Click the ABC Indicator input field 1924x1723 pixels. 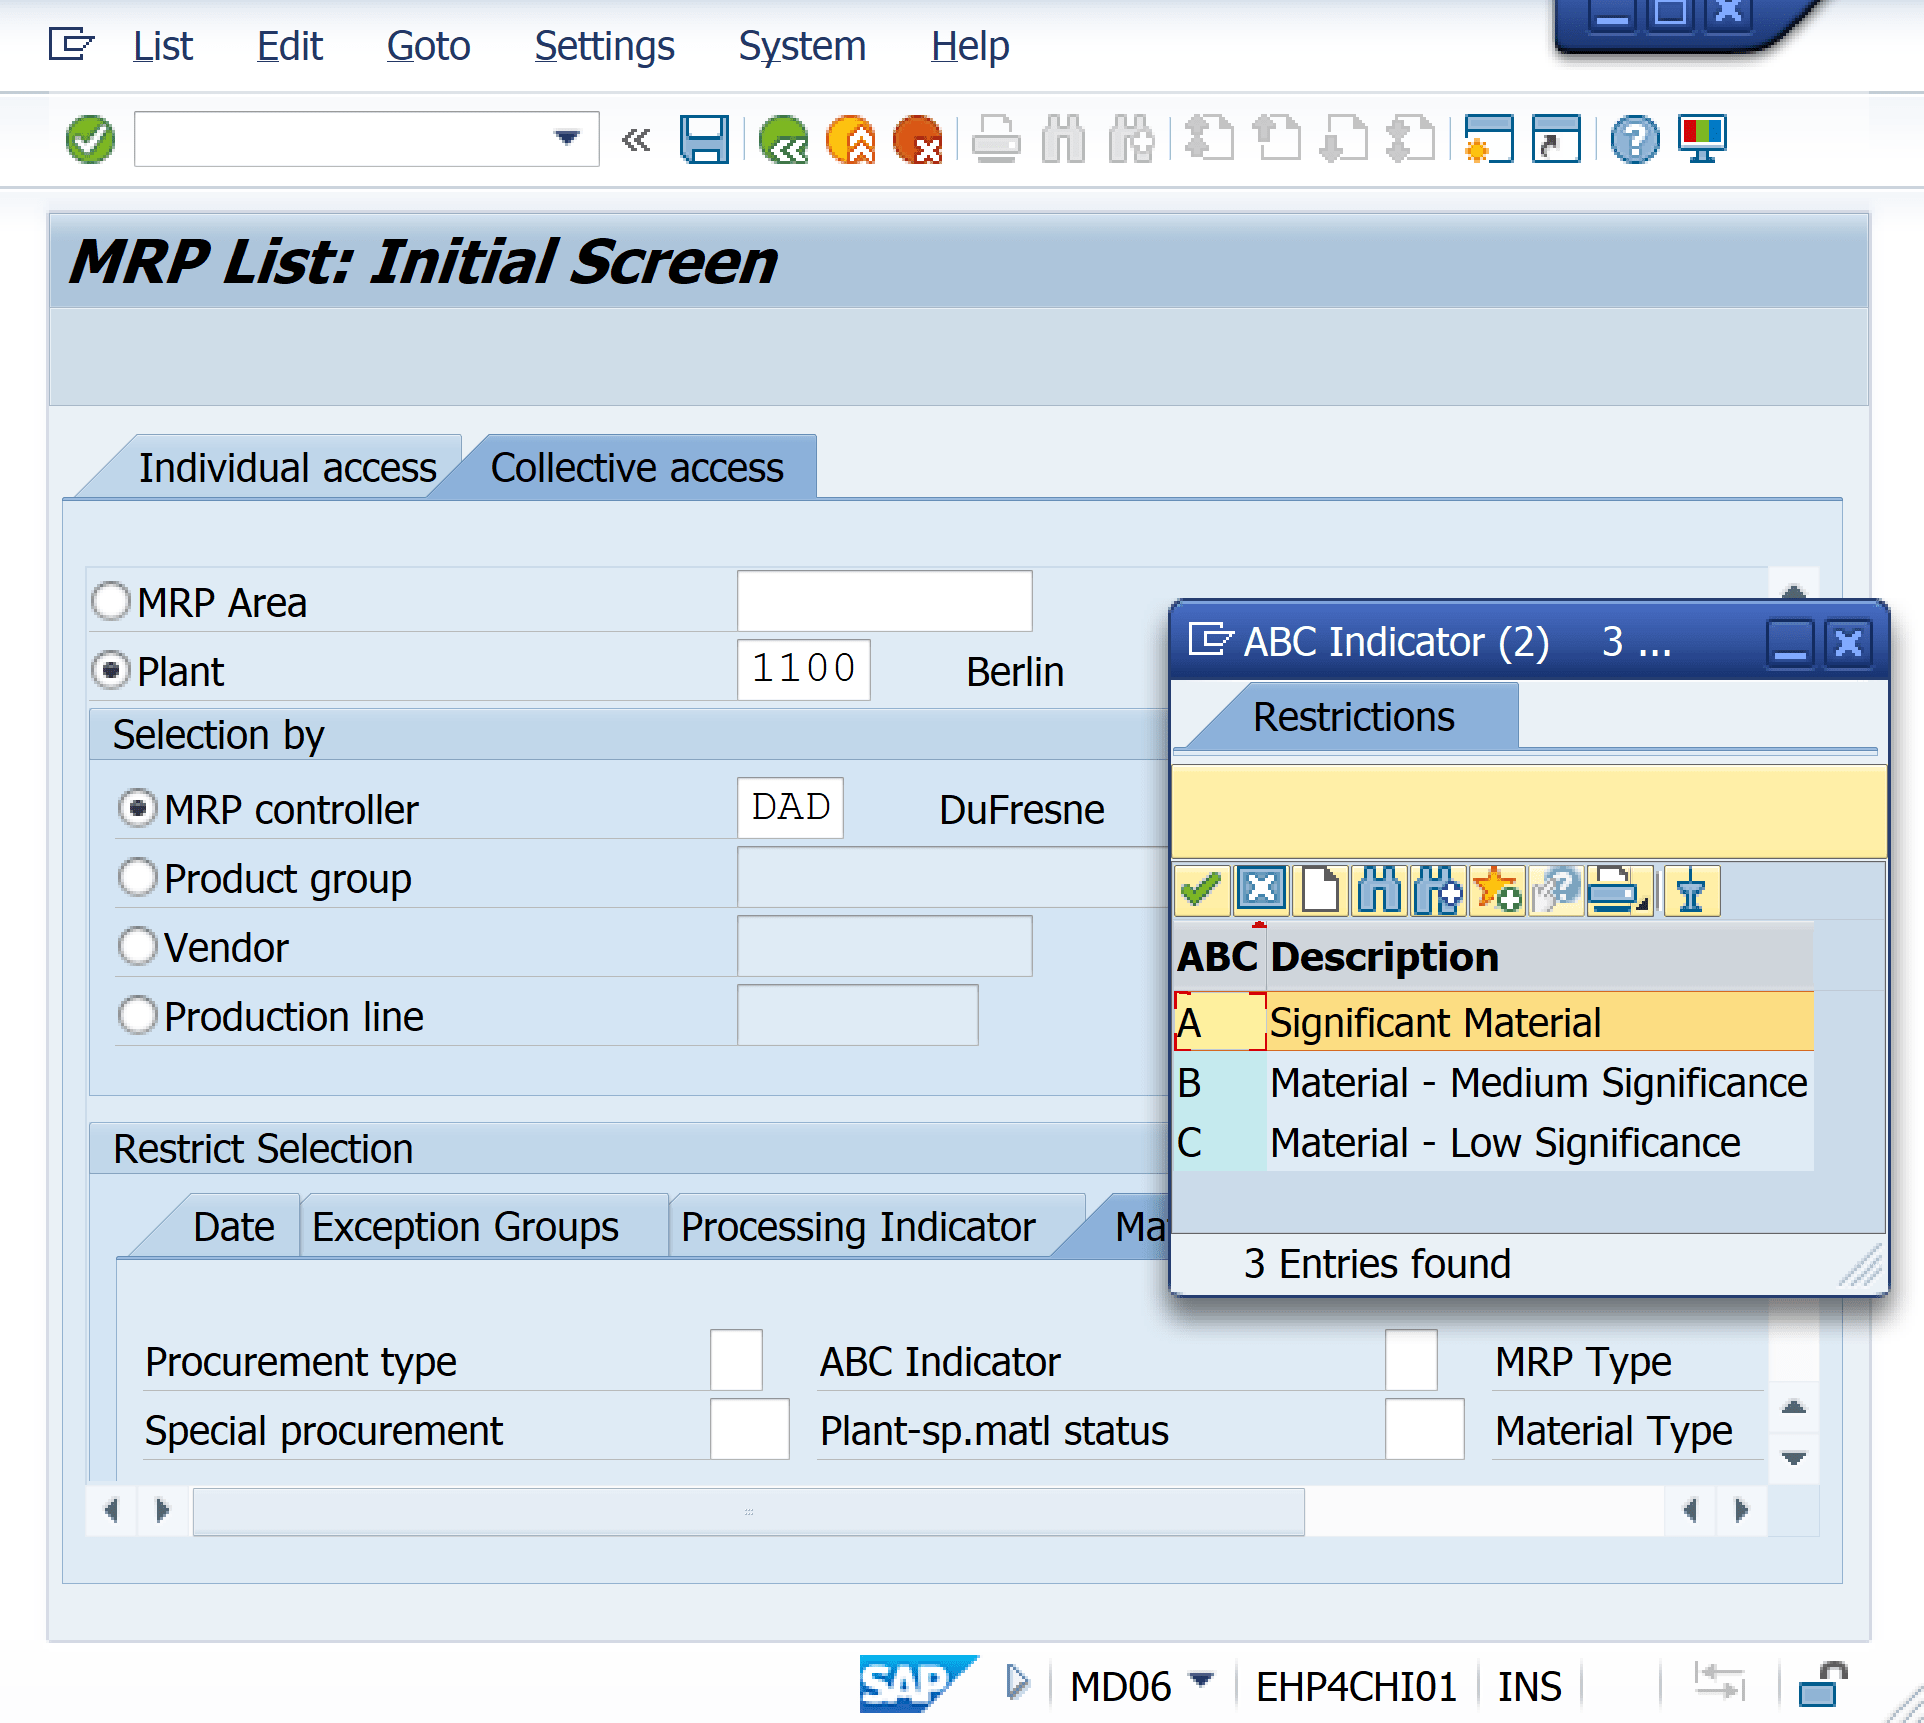[1411, 1360]
